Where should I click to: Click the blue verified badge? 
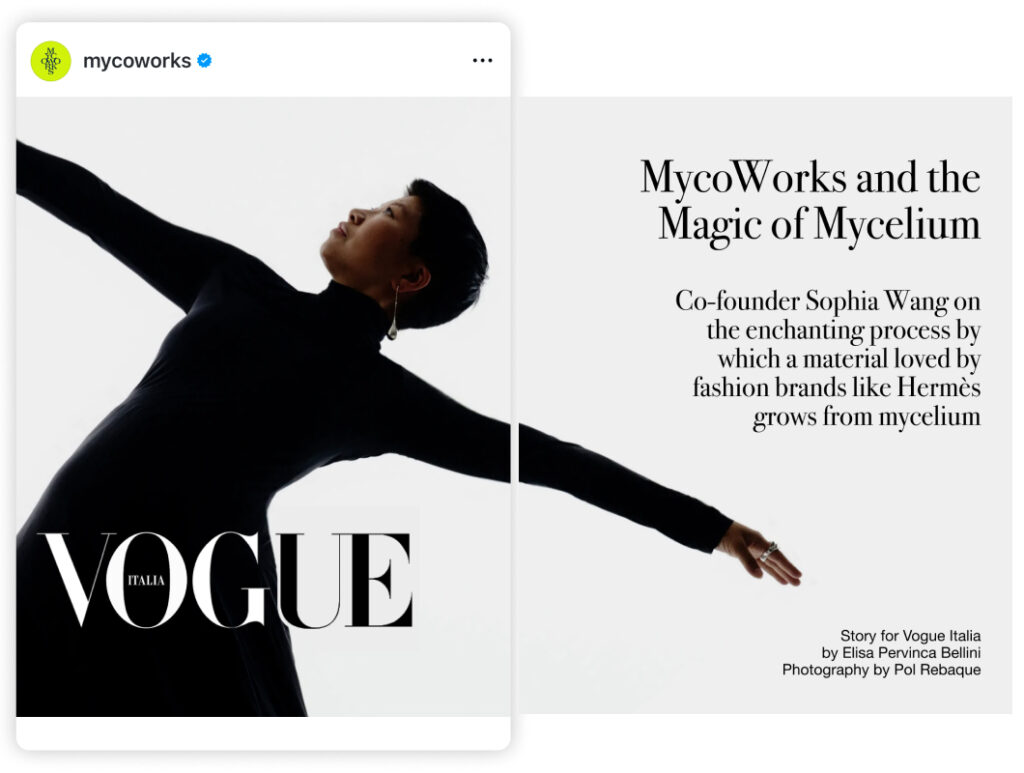204,61
